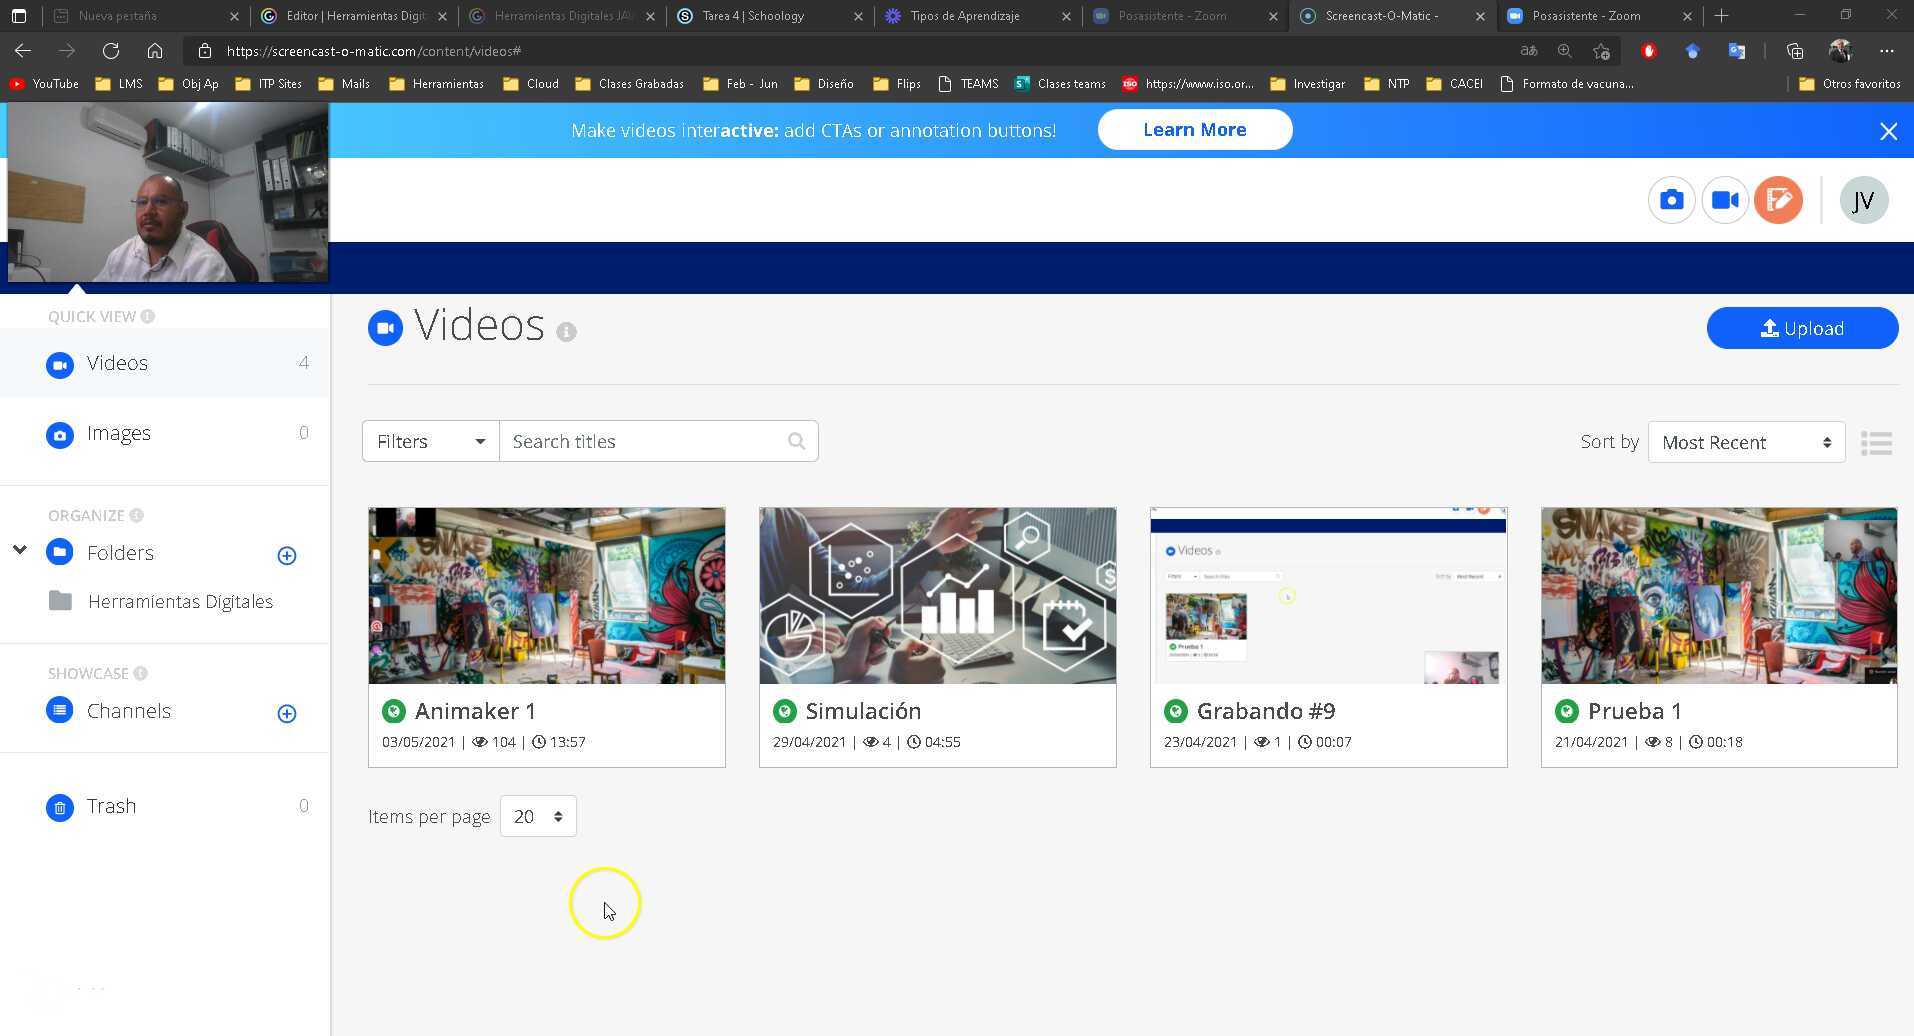
Task: Open the Videos info tooltip icon
Action: point(568,331)
